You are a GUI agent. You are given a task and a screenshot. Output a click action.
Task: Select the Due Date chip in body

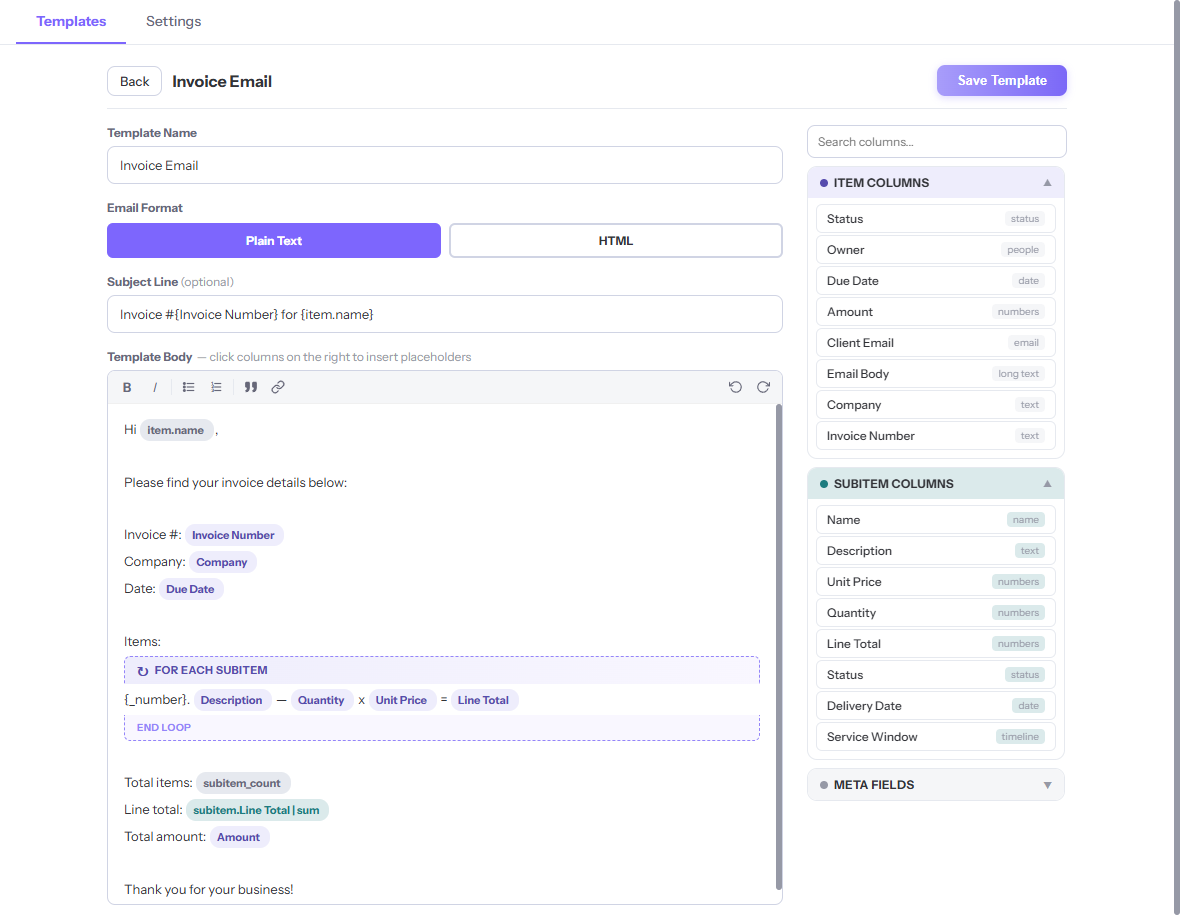tap(190, 589)
